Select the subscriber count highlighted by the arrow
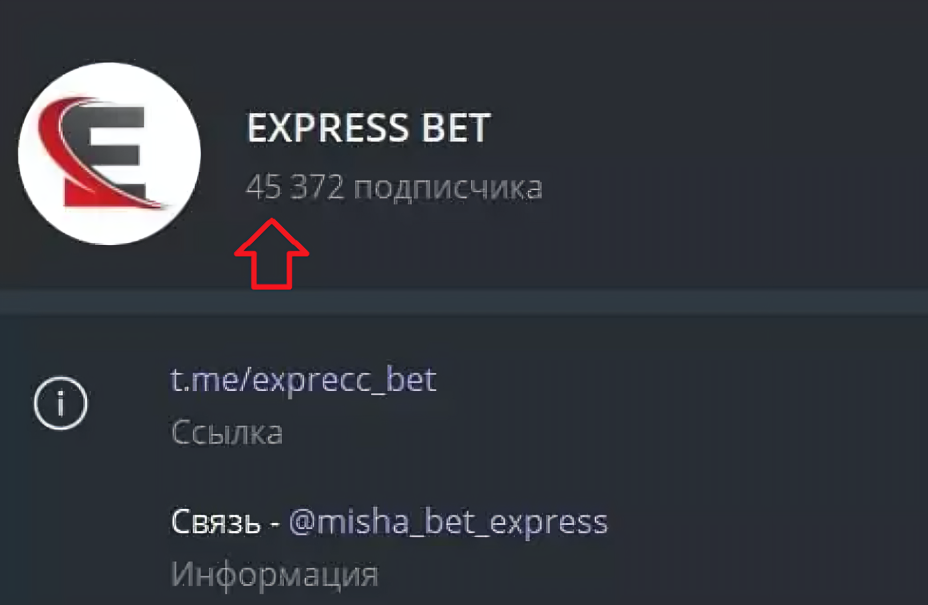This screenshot has height=605, width=928. [396, 187]
